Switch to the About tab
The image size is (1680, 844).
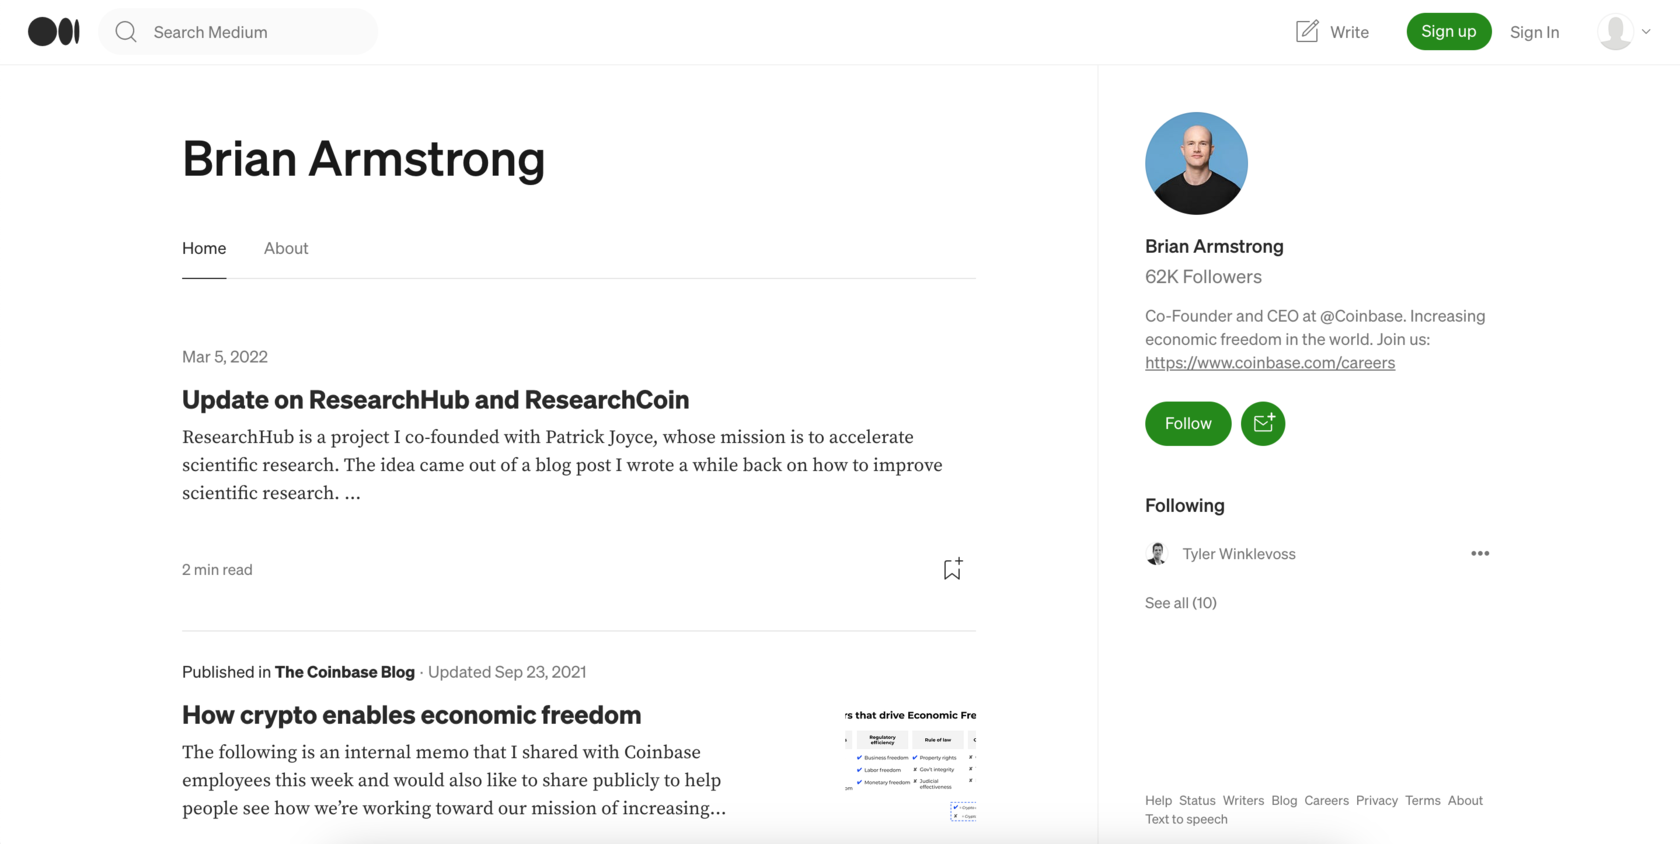point(286,248)
